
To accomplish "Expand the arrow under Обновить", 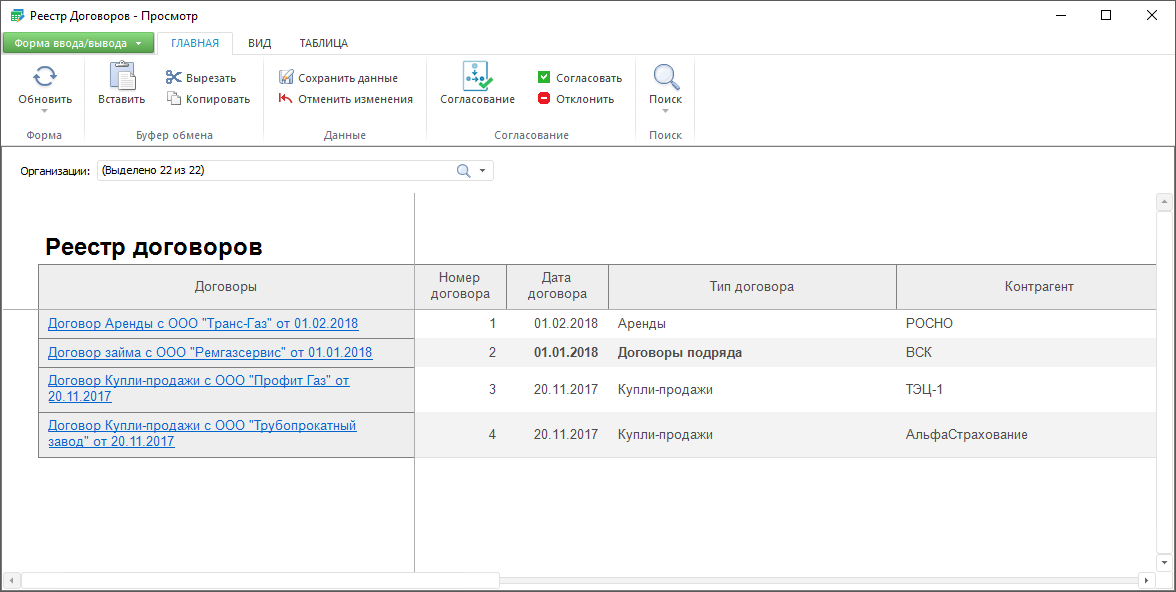I will (x=45, y=111).
